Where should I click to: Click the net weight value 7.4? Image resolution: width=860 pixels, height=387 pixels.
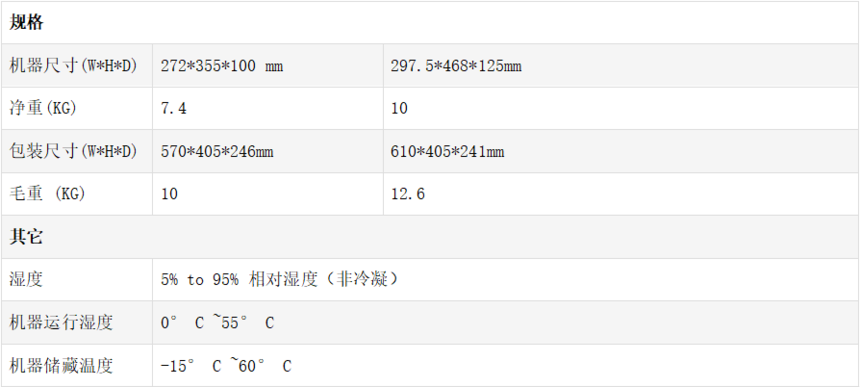[x=173, y=109]
